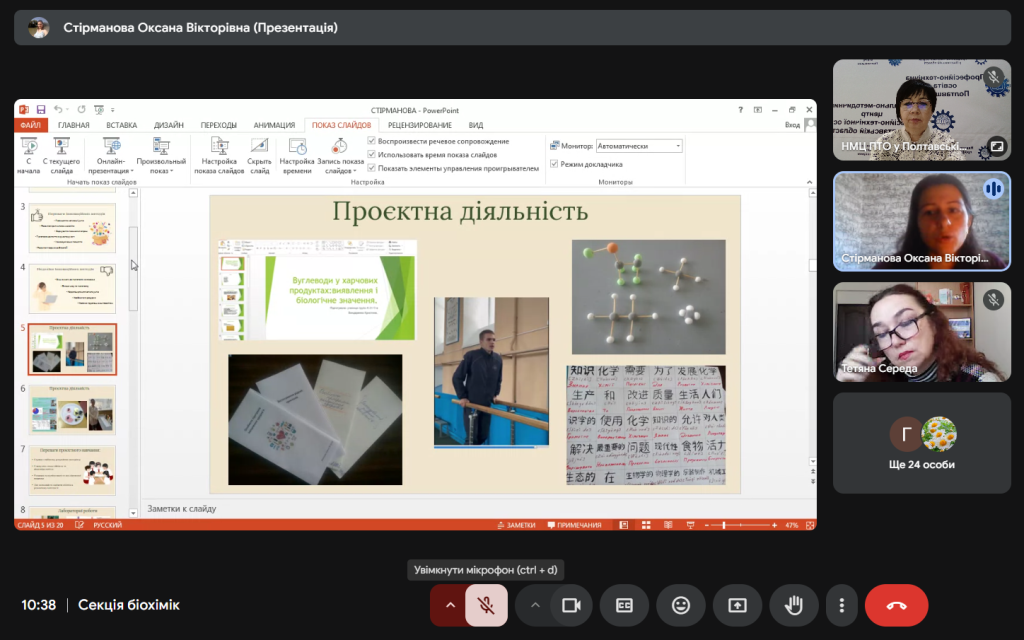The height and width of the screenshot is (640, 1024).
Task: Open the three-dot more options menu
Action: (x=842, y=605)
